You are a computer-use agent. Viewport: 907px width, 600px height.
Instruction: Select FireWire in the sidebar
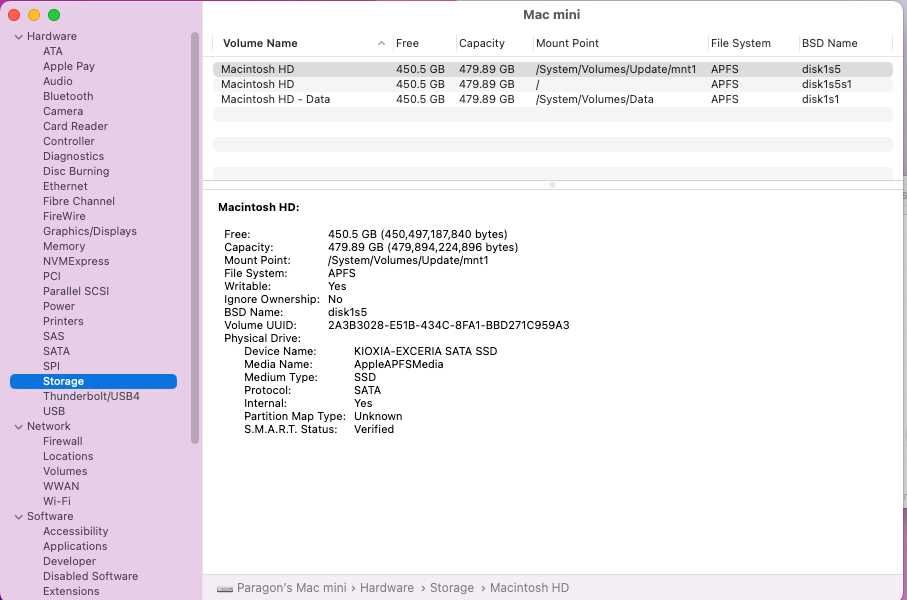64,216
